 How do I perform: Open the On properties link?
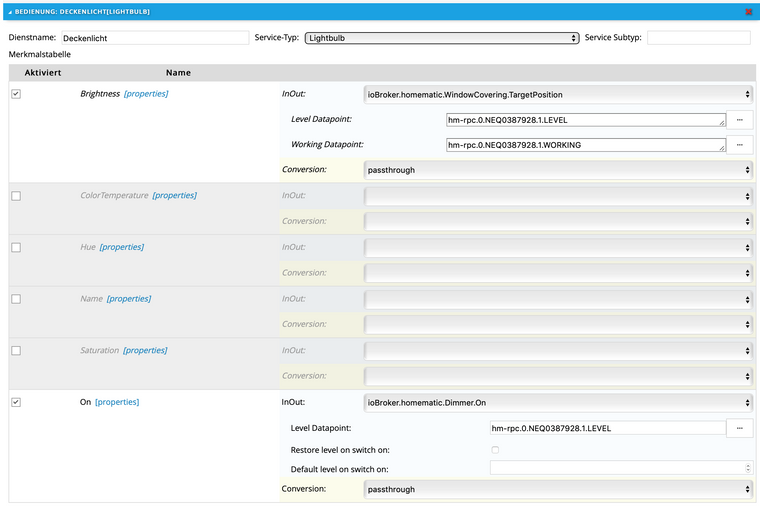(117, 402)
